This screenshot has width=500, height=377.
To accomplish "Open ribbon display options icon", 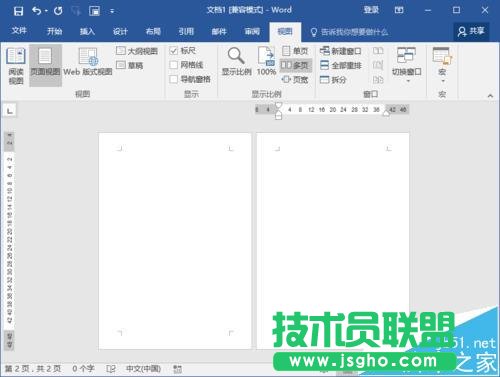I will (x=399, y=10).
